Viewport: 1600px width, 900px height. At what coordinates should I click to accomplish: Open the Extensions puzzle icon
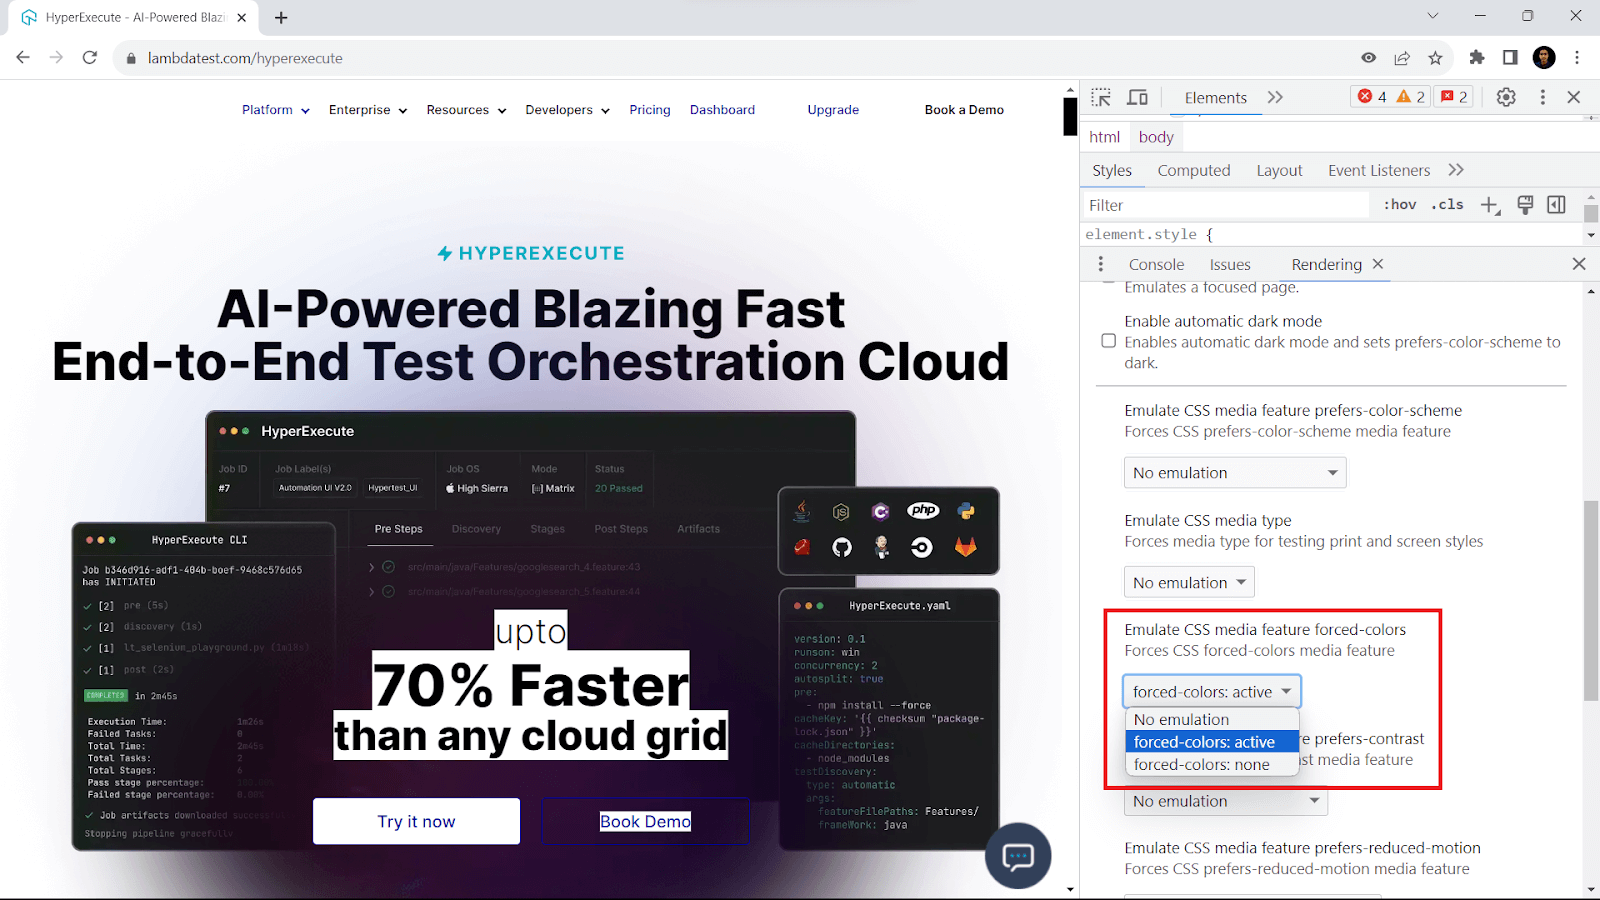1477,58
